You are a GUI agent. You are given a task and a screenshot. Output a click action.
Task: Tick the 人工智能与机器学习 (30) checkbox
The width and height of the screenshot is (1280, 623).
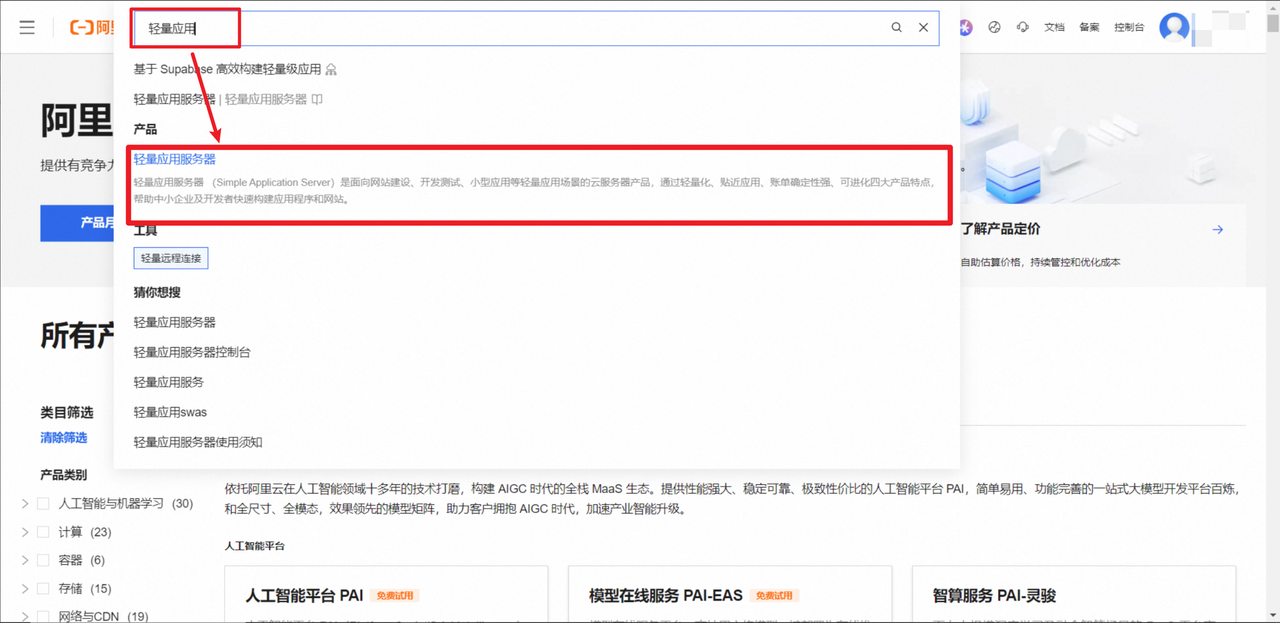coord(43,504)
